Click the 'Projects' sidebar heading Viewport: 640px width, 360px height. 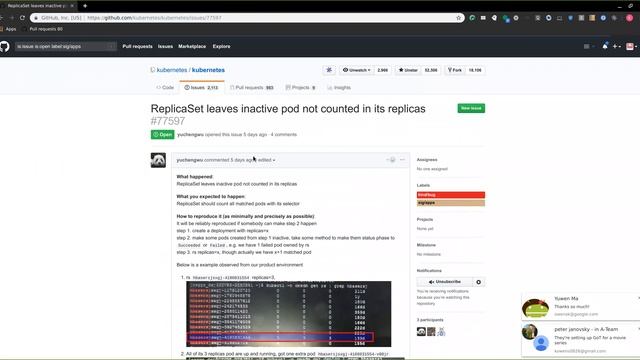tap(425, 219)
